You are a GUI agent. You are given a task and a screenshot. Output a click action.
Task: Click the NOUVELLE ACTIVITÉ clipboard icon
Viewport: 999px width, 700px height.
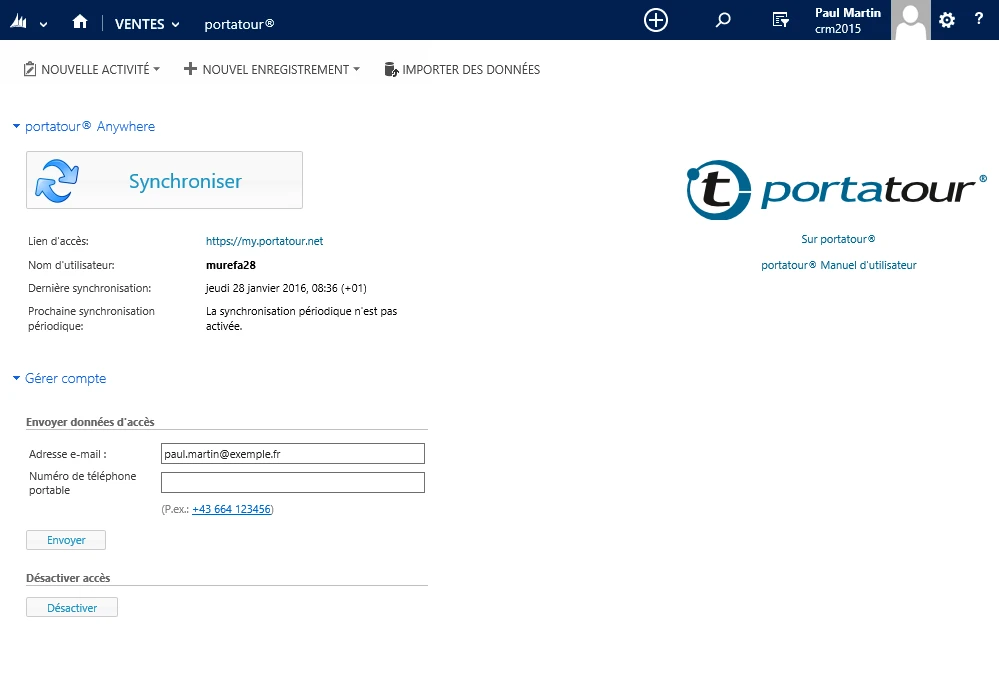pyautogui.click(x=30, y=69)
